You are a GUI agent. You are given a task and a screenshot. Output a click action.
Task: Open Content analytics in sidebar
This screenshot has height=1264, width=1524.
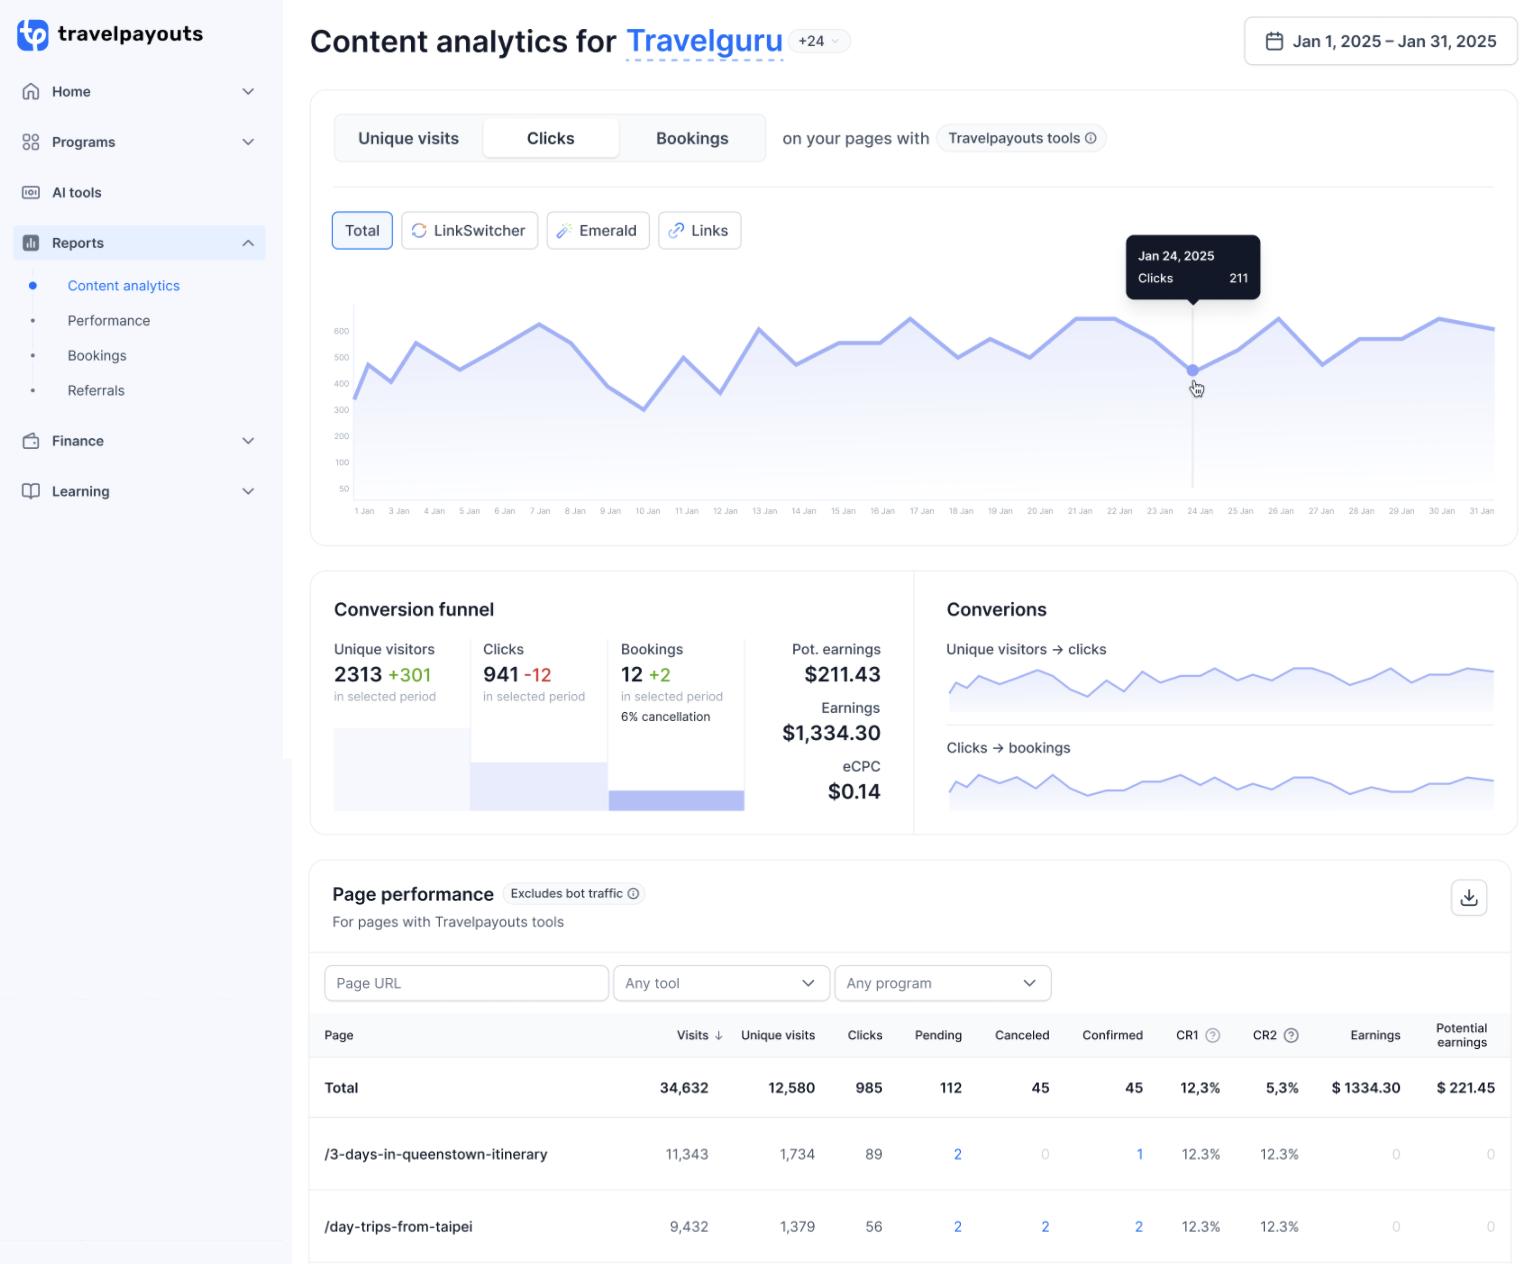124,286
